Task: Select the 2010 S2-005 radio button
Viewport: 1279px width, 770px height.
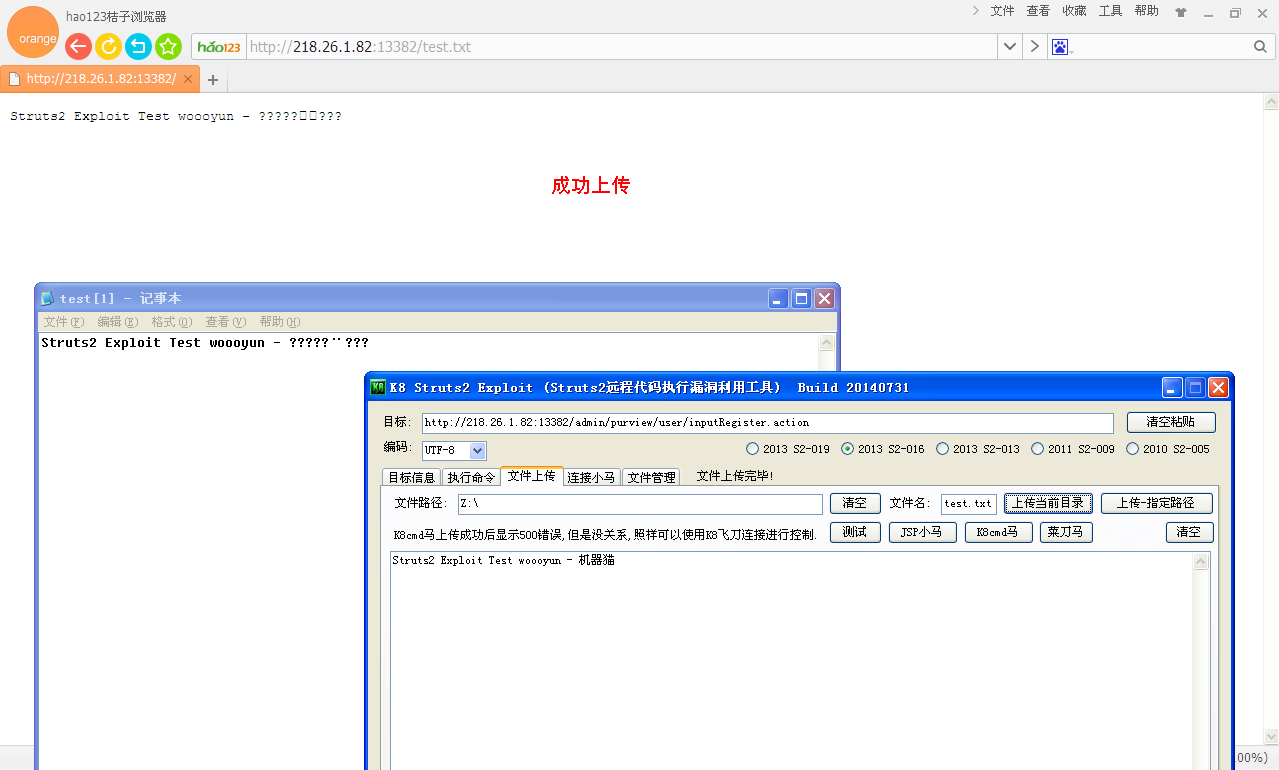Action: (x=1133, y=449)
